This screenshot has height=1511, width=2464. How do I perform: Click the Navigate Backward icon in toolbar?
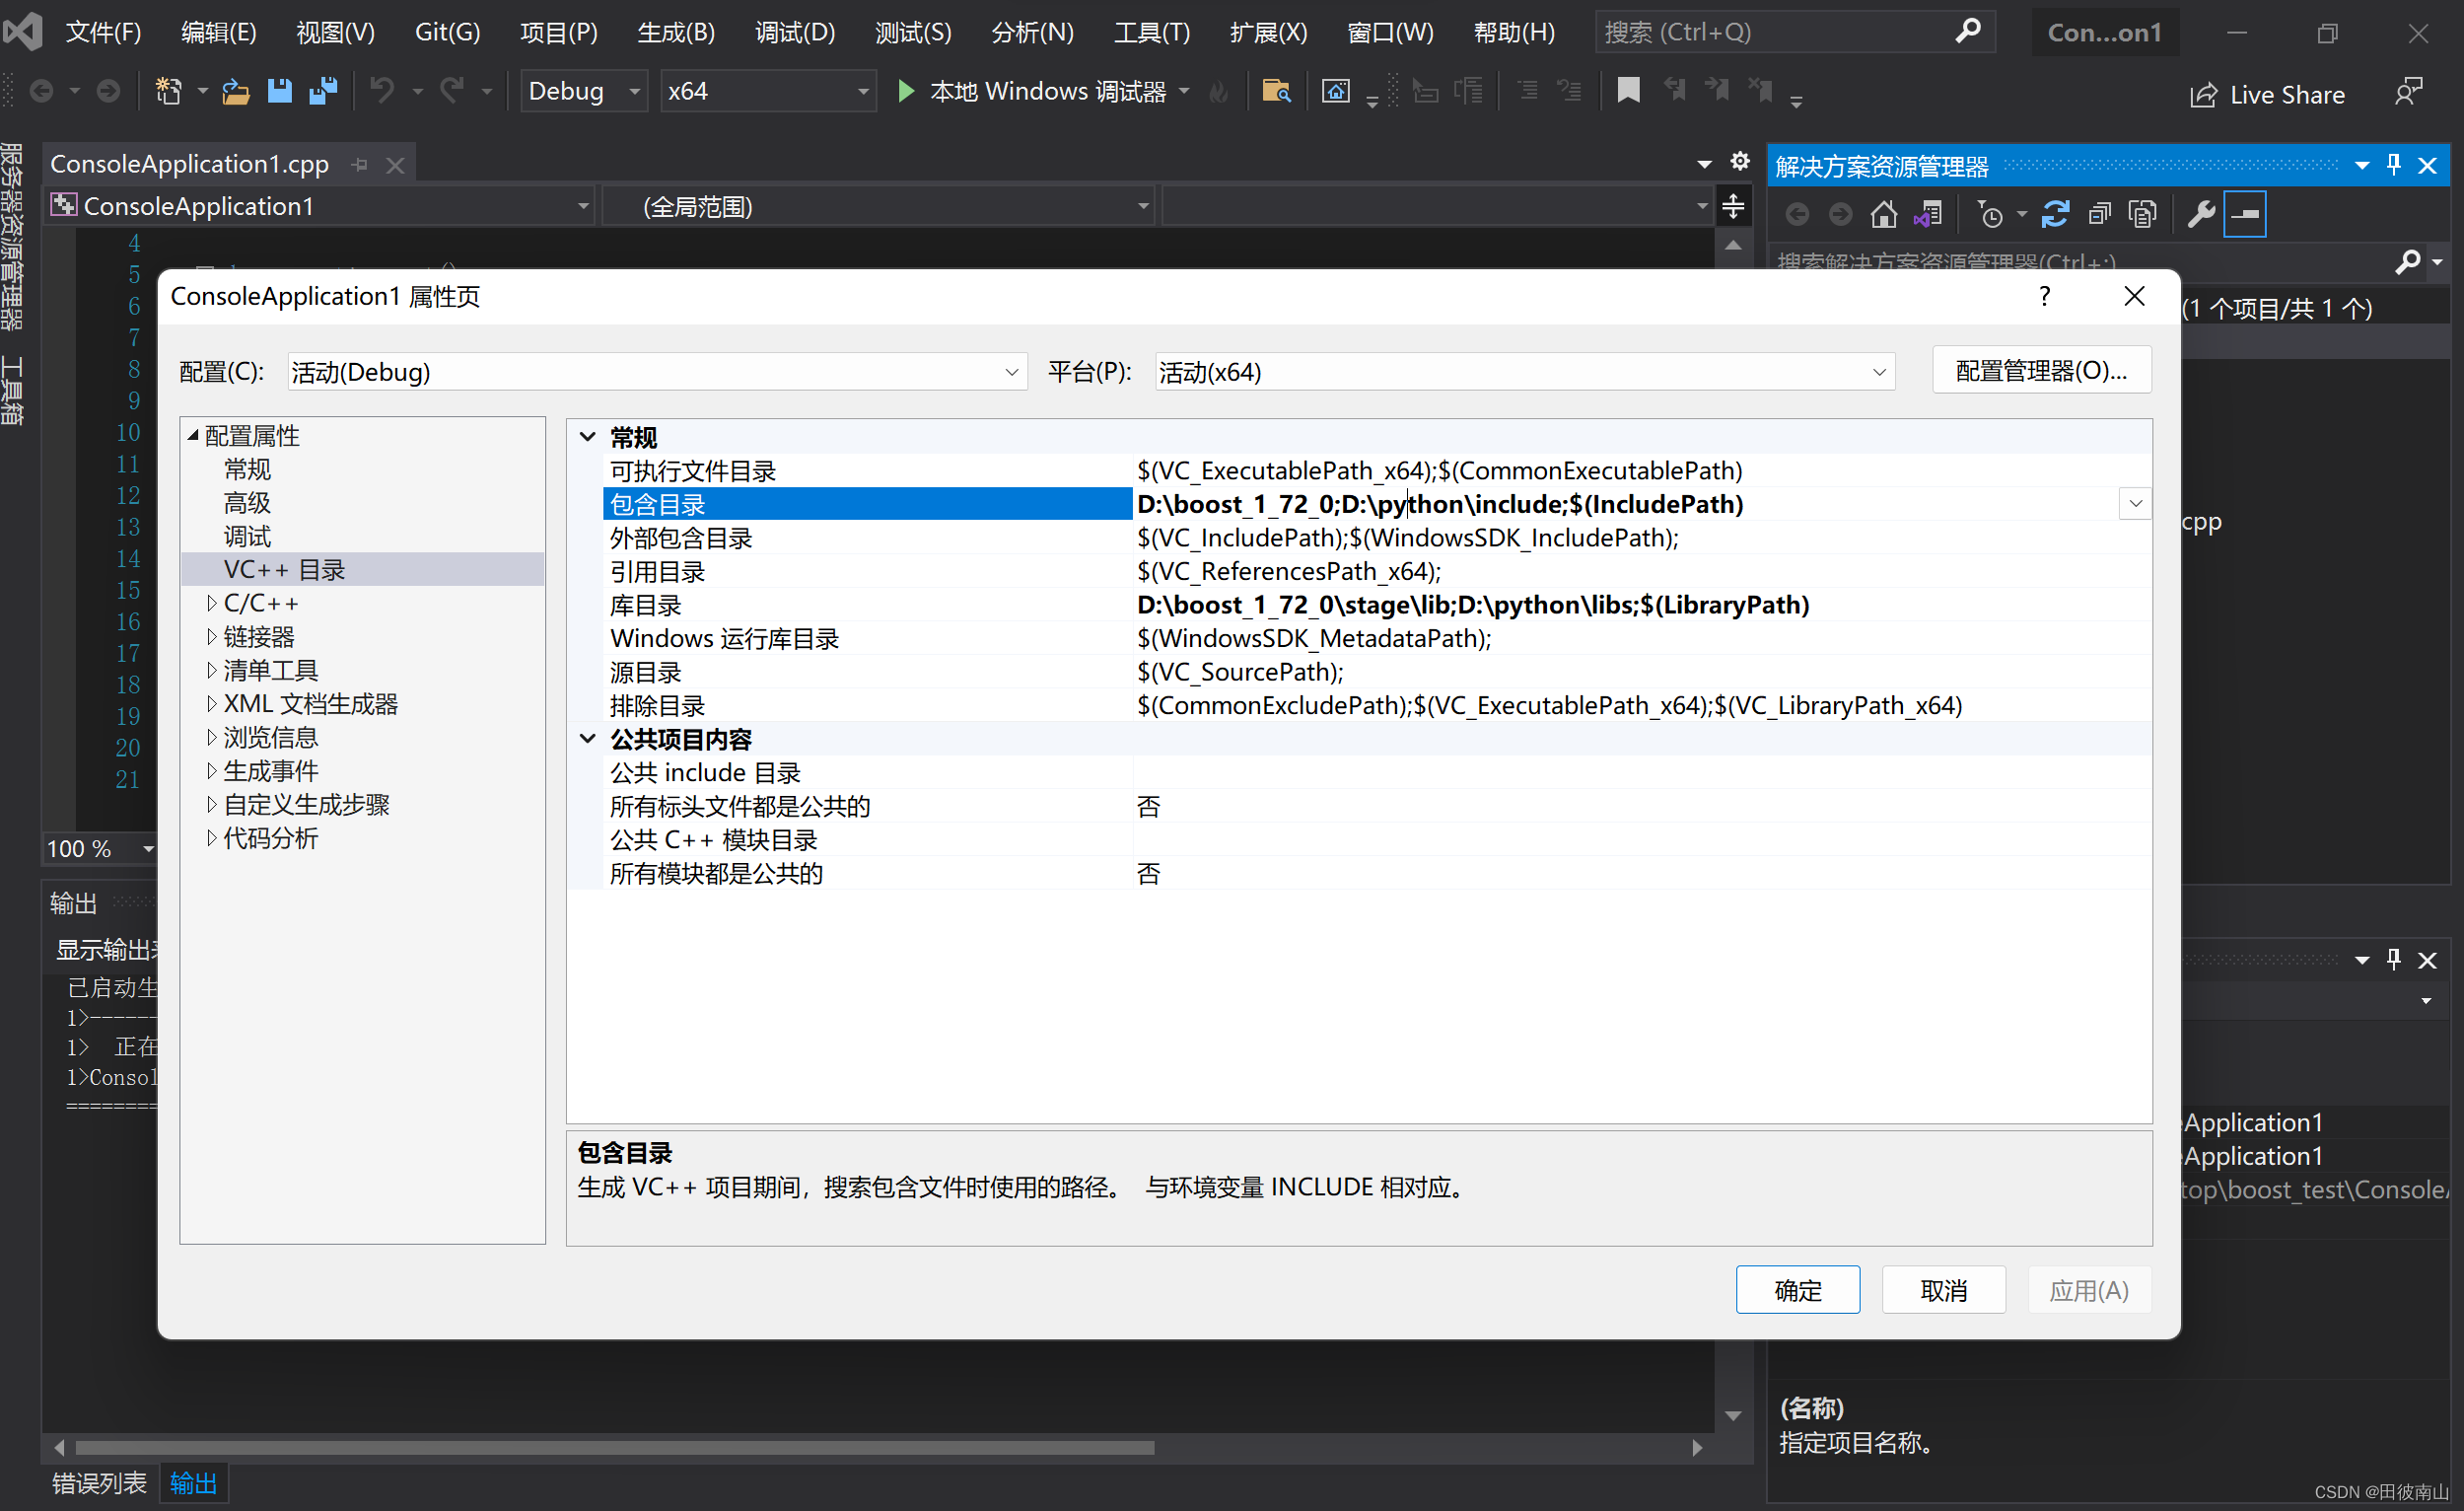pos(42,92)
